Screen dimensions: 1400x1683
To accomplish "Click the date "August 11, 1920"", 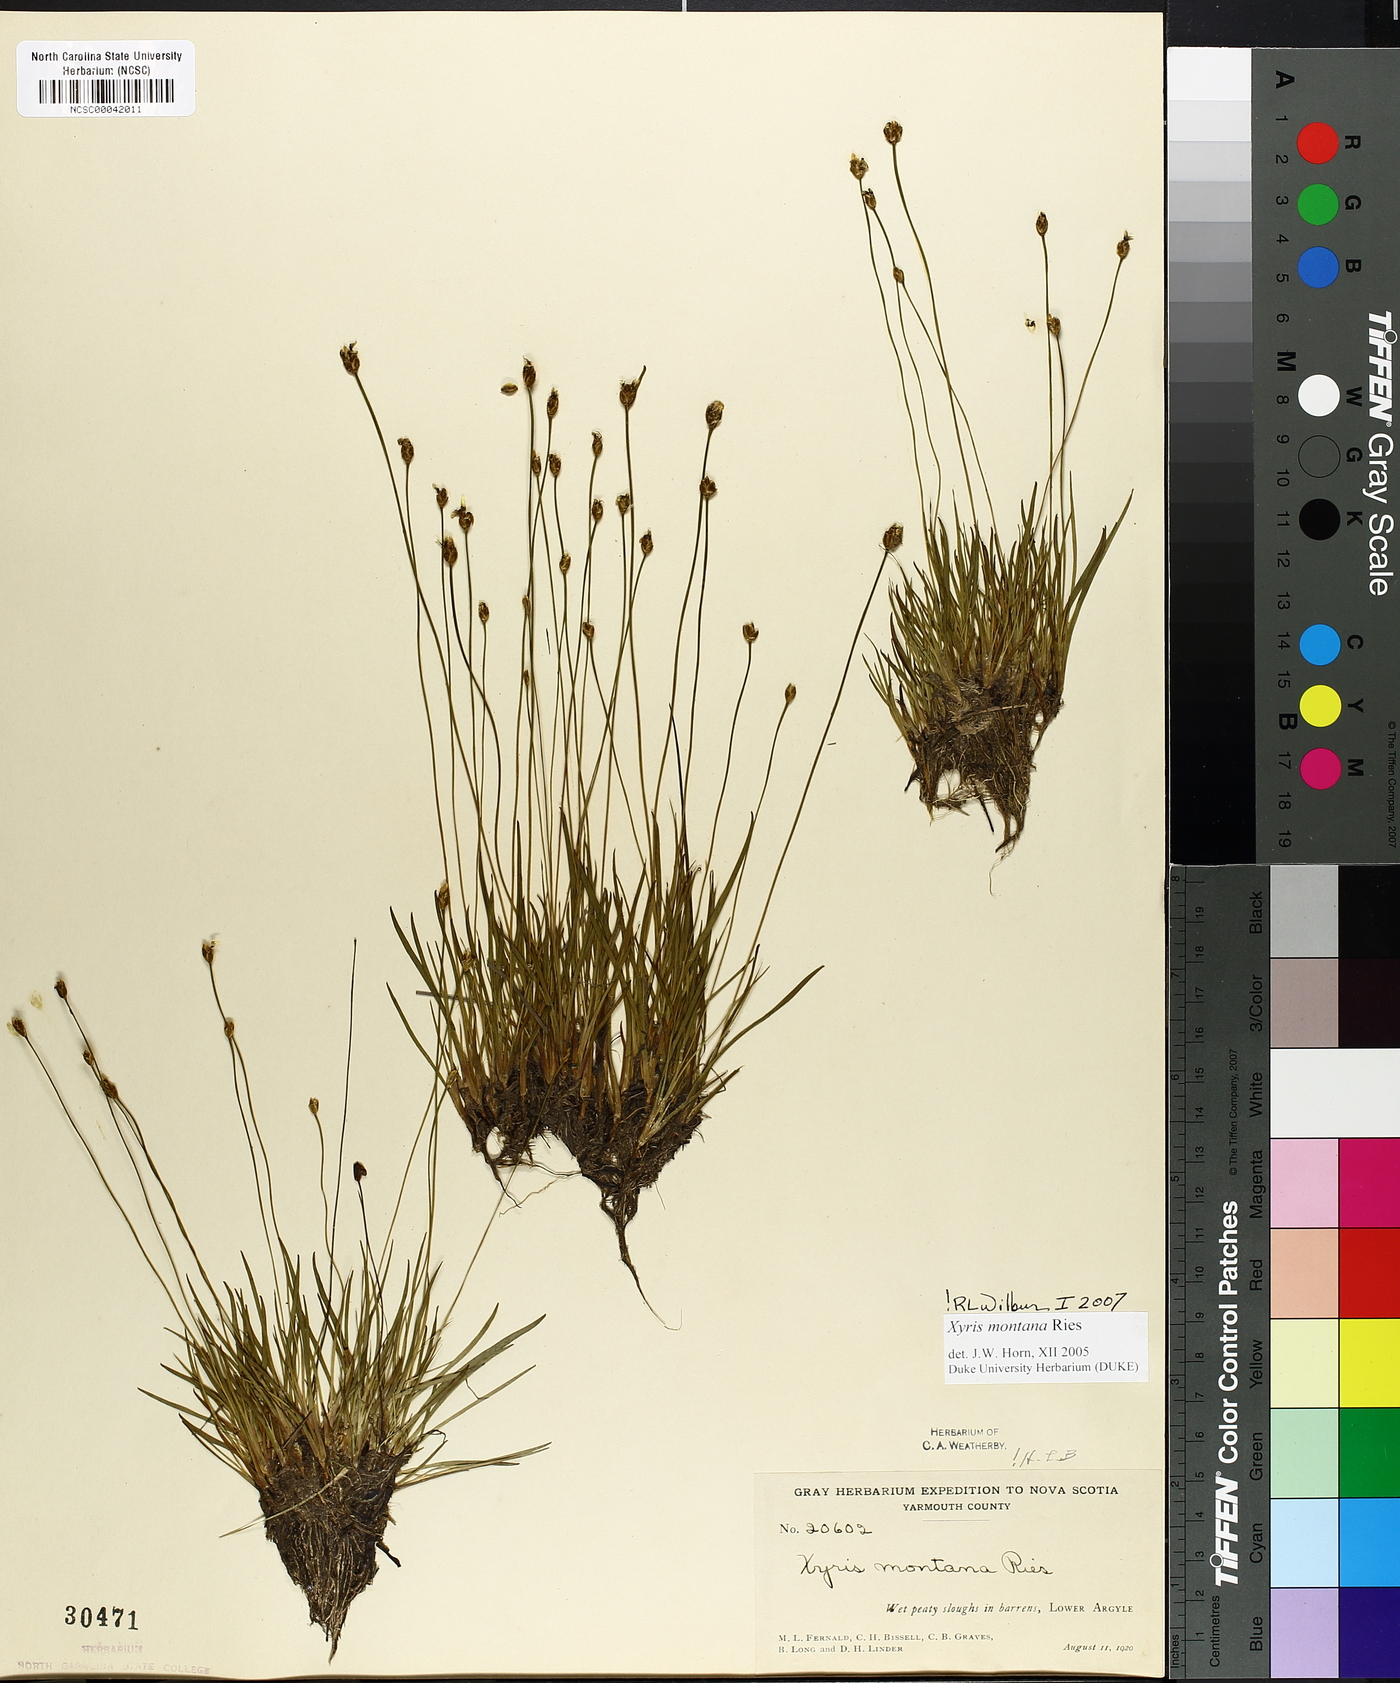I will click(x=1098, y=1647).
